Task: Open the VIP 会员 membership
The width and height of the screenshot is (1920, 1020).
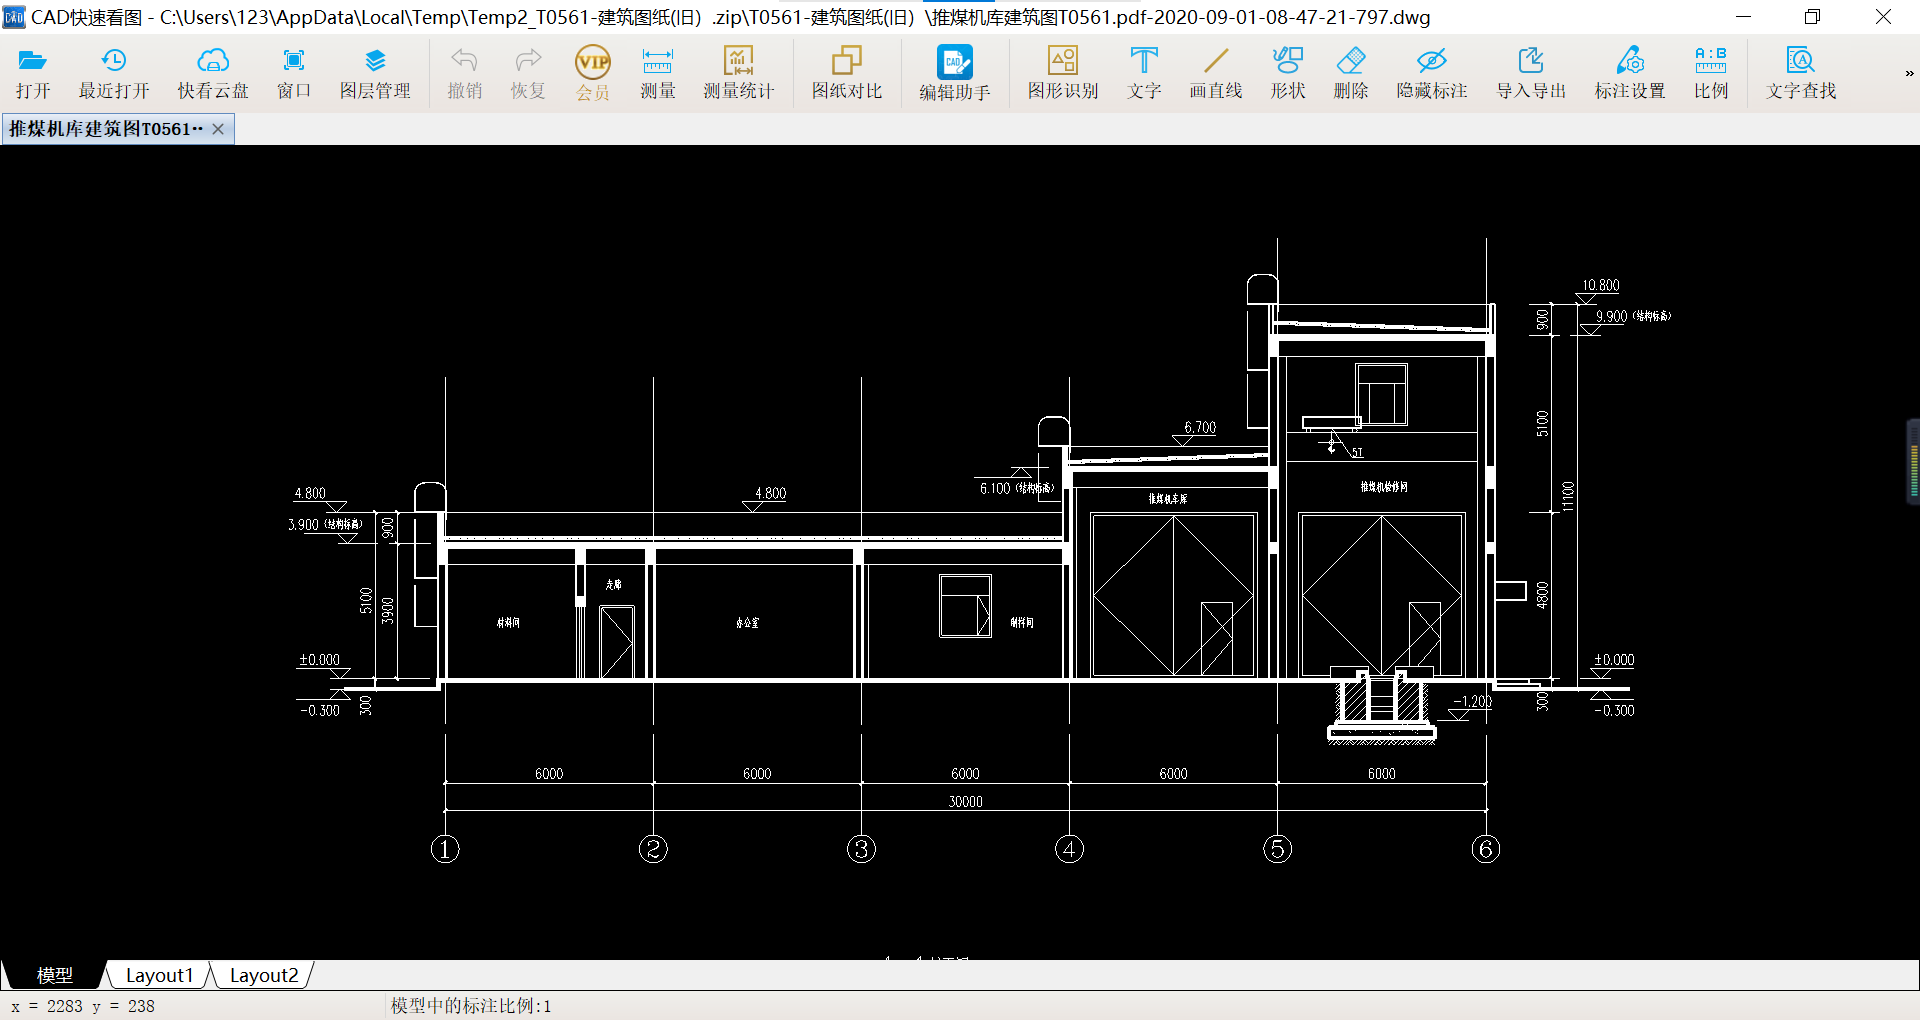Action: (593, 73)
